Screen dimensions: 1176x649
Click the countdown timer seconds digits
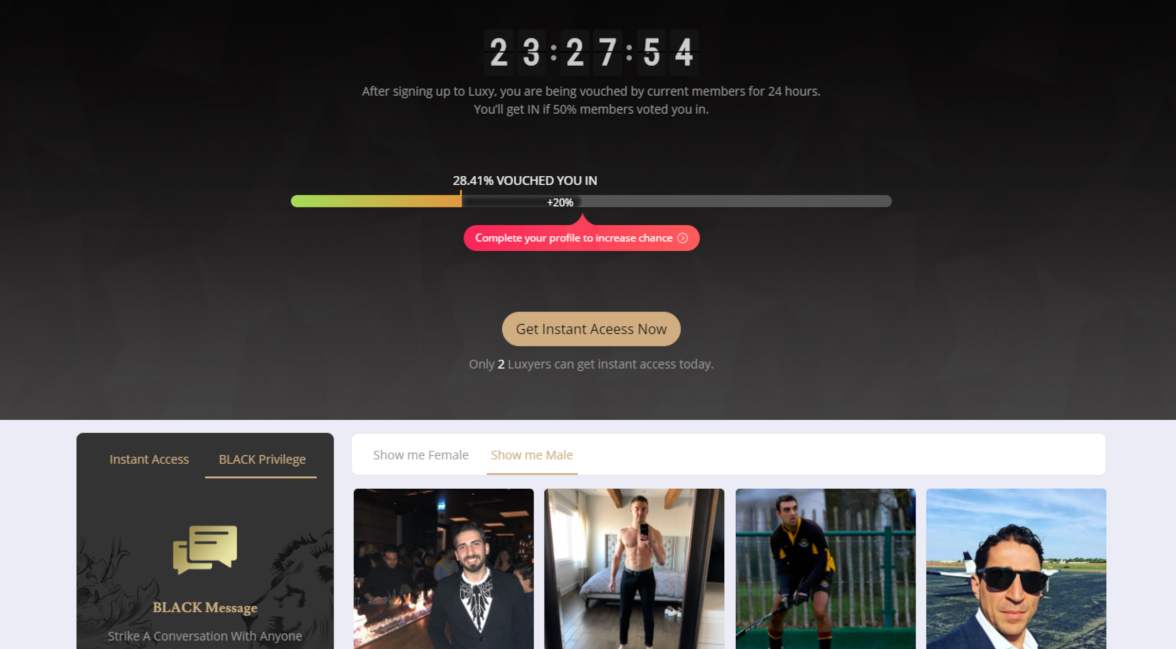[668, 53]
